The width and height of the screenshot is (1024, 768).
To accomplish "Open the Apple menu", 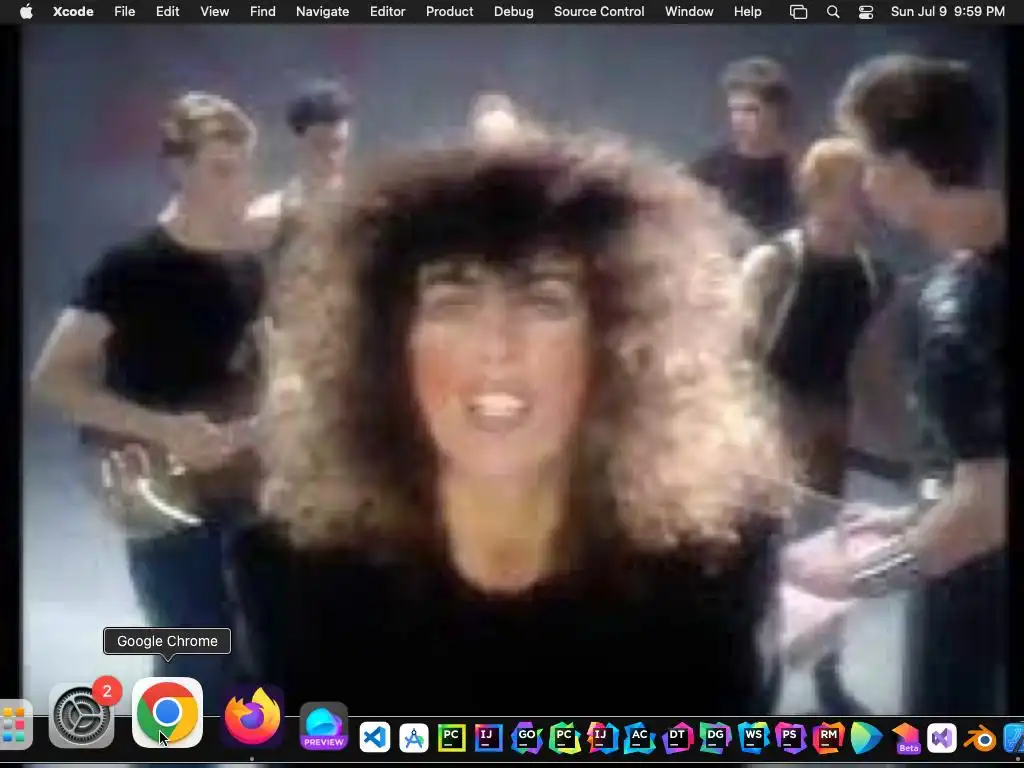I will tap(26, 11).
